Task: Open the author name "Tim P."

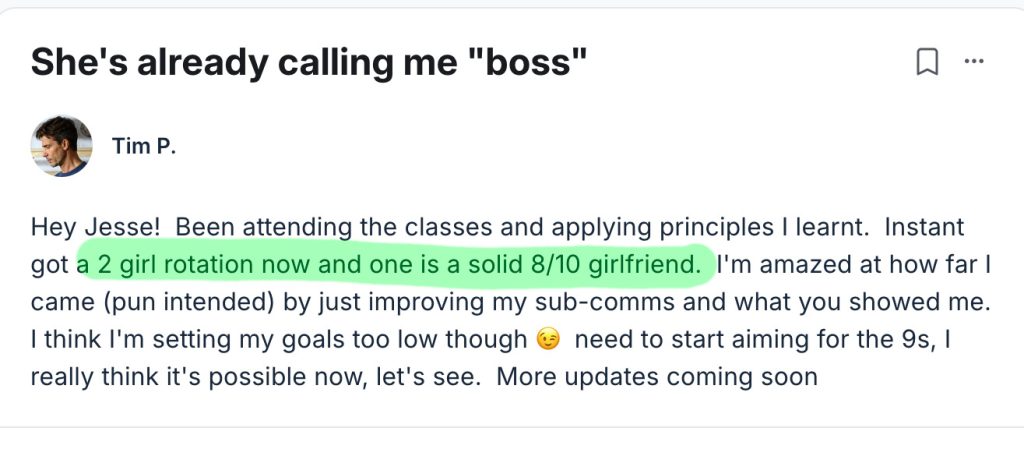Action: tap(144, 147)
